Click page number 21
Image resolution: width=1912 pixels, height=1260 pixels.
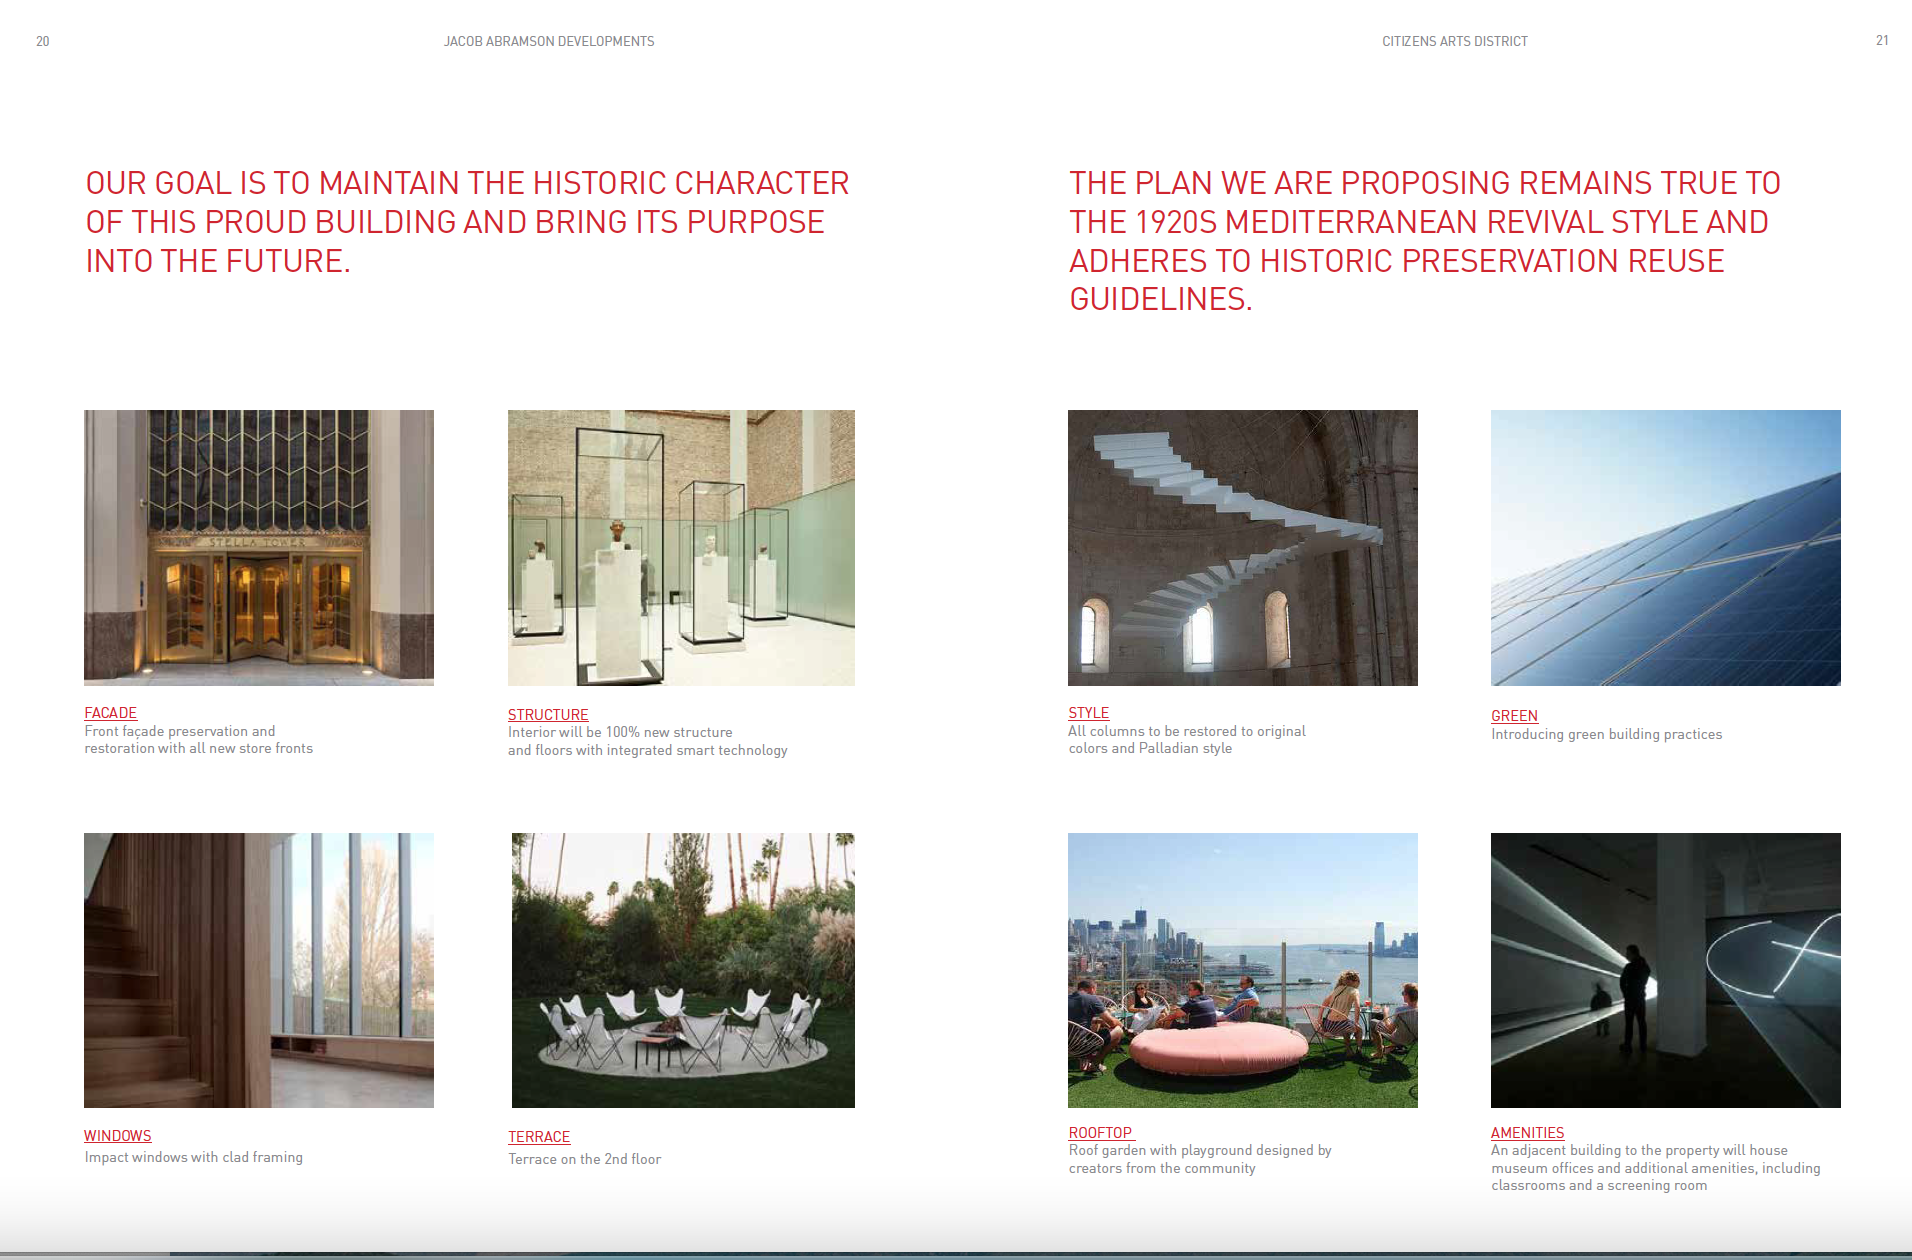[1882, 41]
